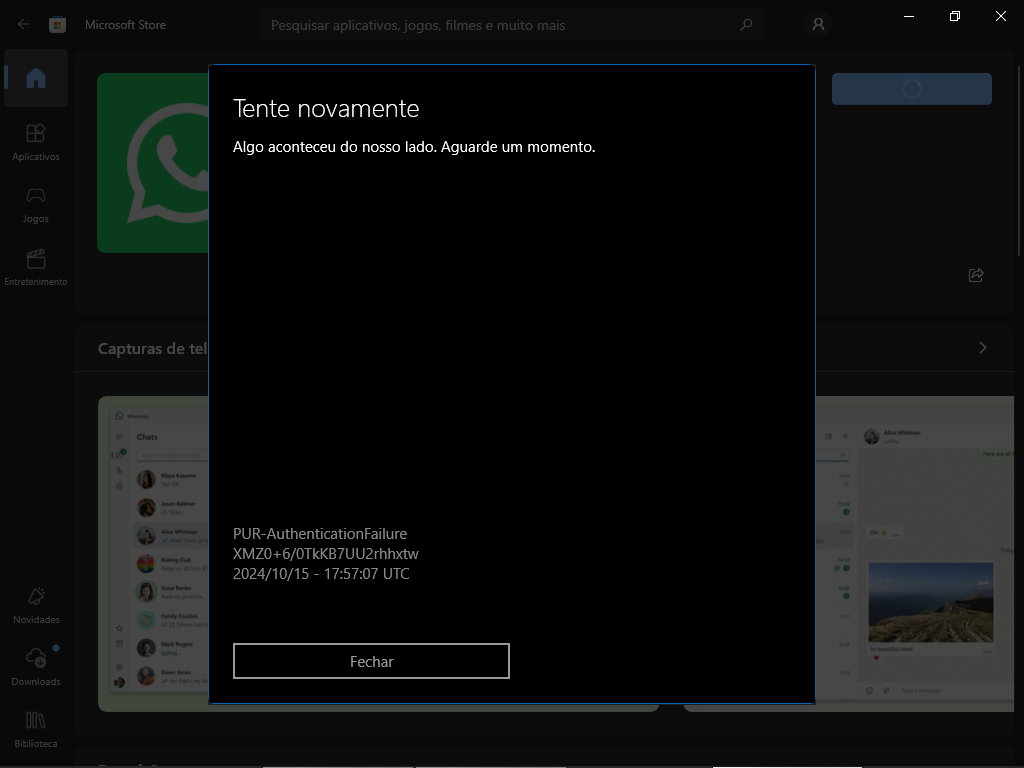Go back with the back arrow
Image resolution: width=1024 pixels, height=768 pixels.
(x=24, y=25)
